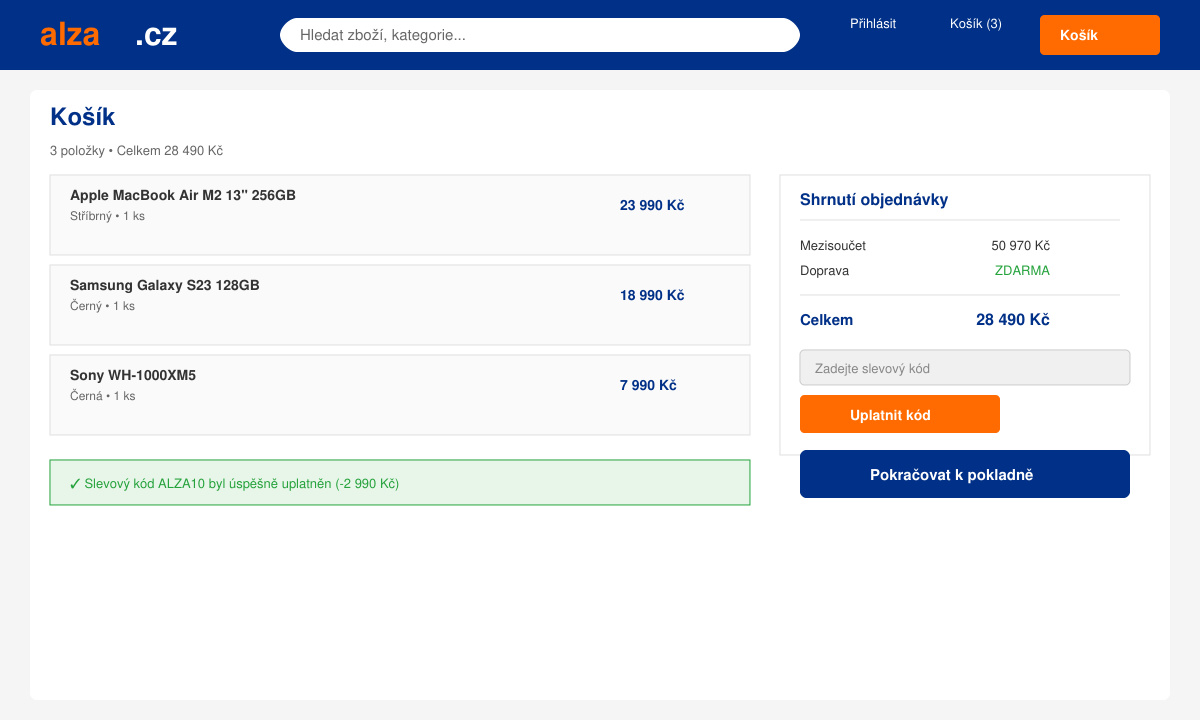Proceed with Pokračovat k pokladně button
The height and width of the screenshot is (720, 1200).
point(965,474)
